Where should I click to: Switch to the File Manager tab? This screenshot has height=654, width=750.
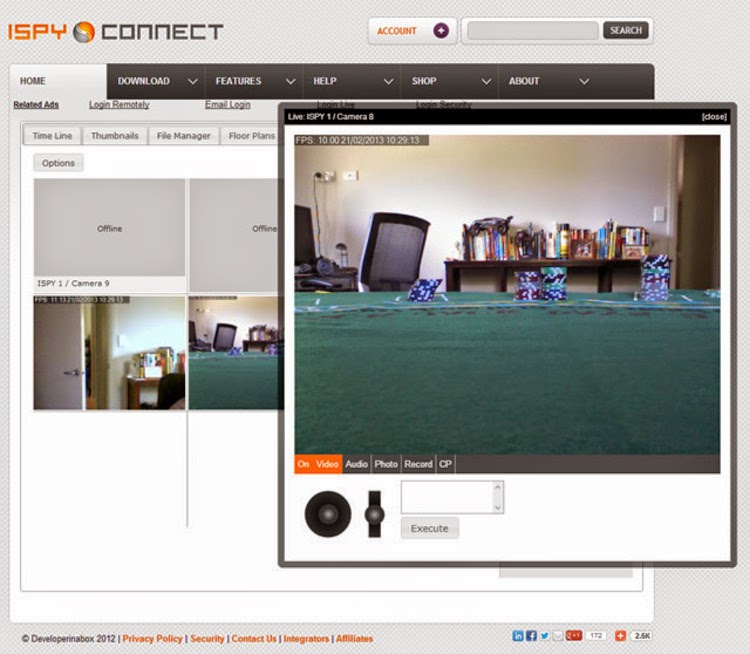(x=184, y=136)
